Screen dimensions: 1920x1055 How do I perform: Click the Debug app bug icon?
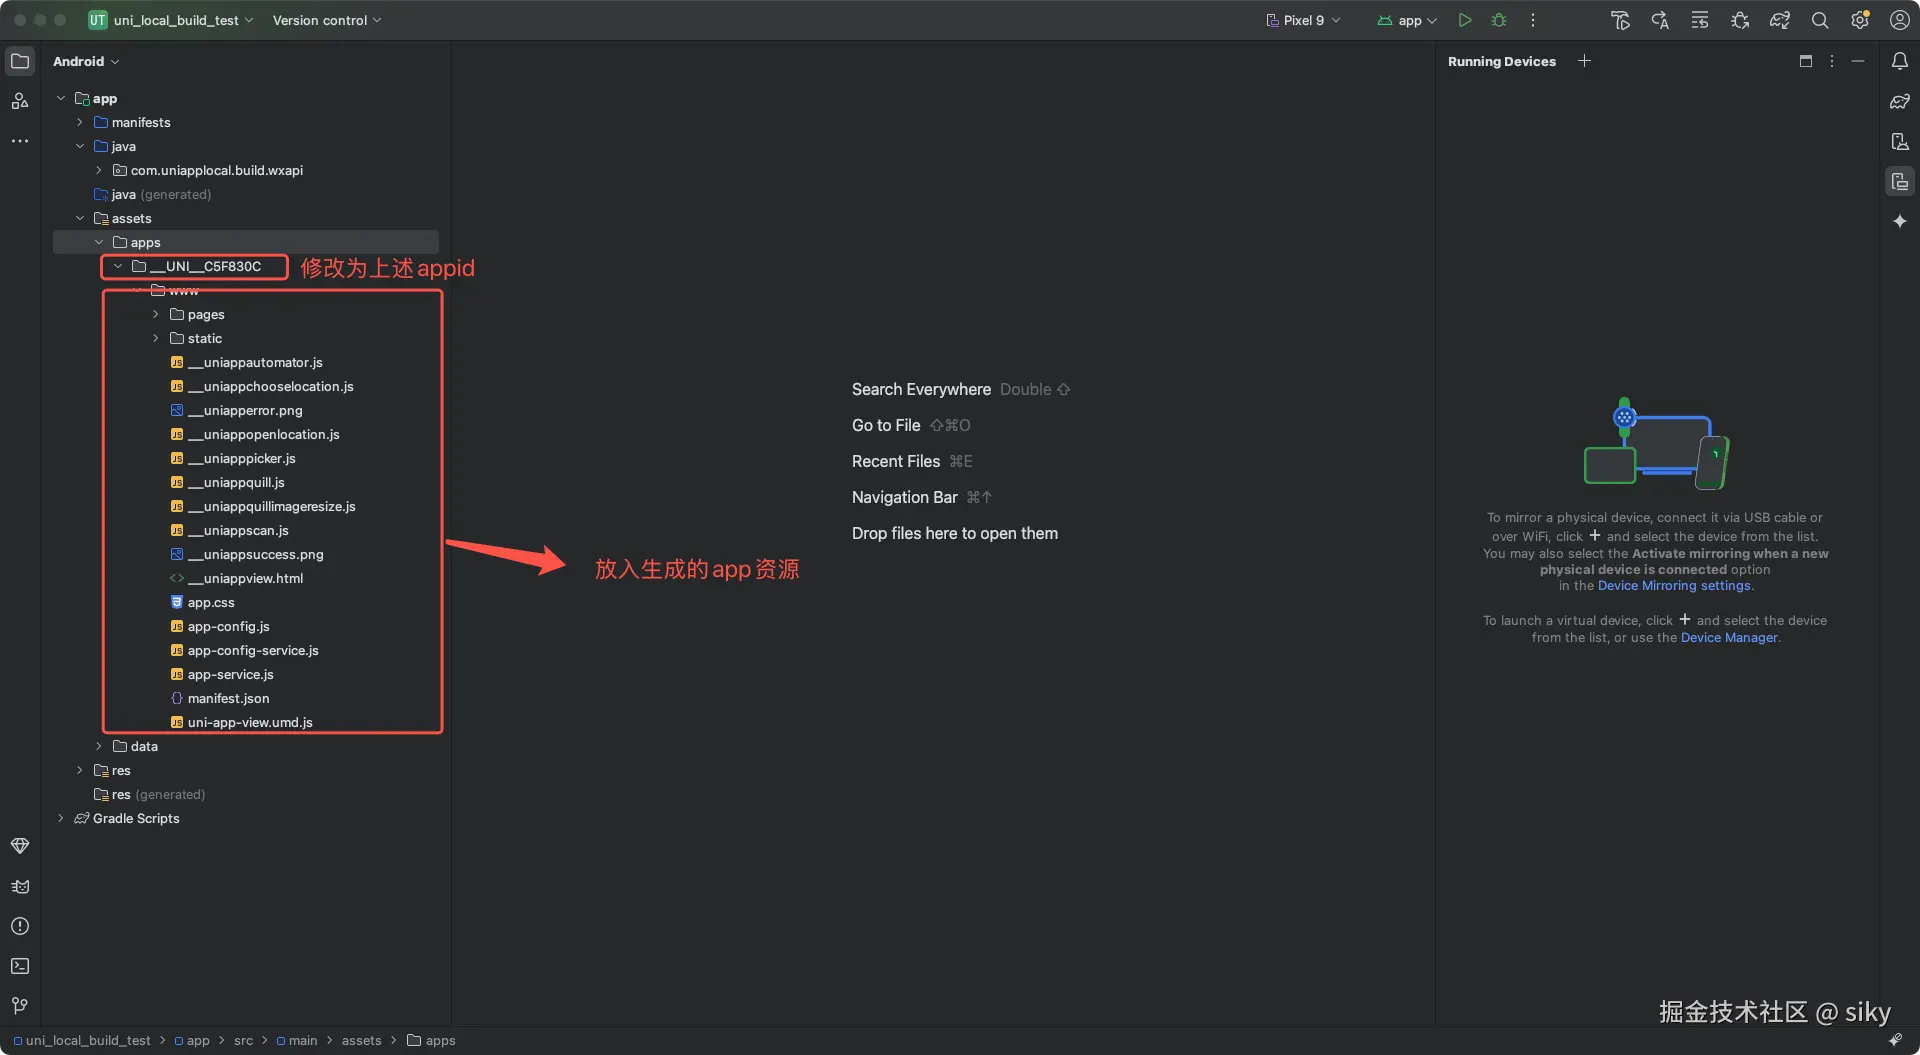pos(1499,20)
